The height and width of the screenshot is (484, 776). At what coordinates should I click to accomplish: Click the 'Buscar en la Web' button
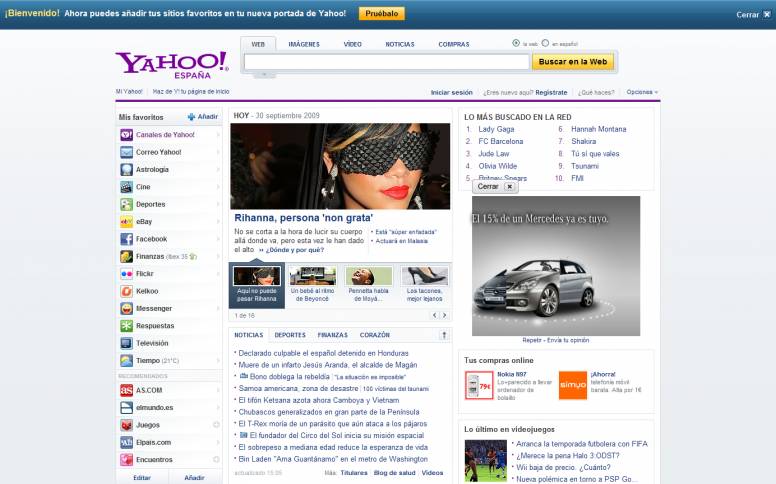coord(573,62)
